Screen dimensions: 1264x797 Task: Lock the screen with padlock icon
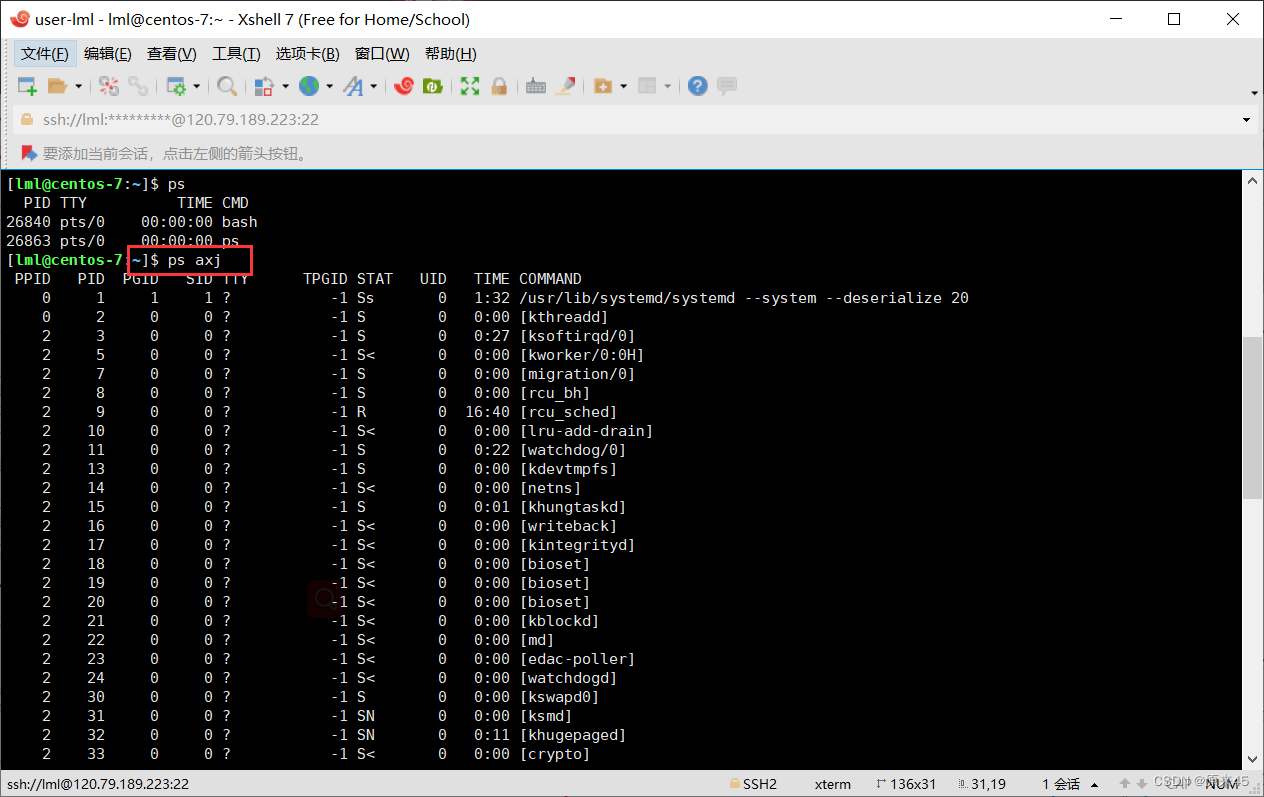[499, 86]
